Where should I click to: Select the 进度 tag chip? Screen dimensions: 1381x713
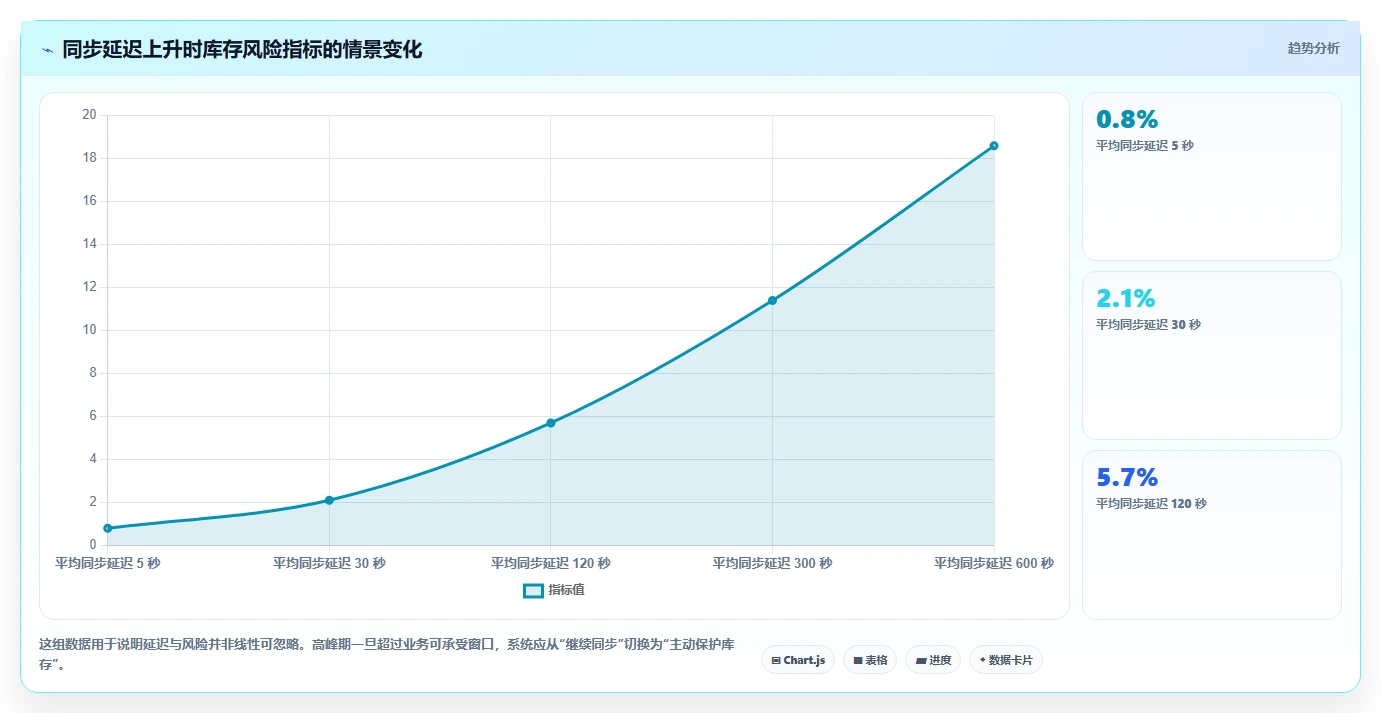[x=933, y=660]
